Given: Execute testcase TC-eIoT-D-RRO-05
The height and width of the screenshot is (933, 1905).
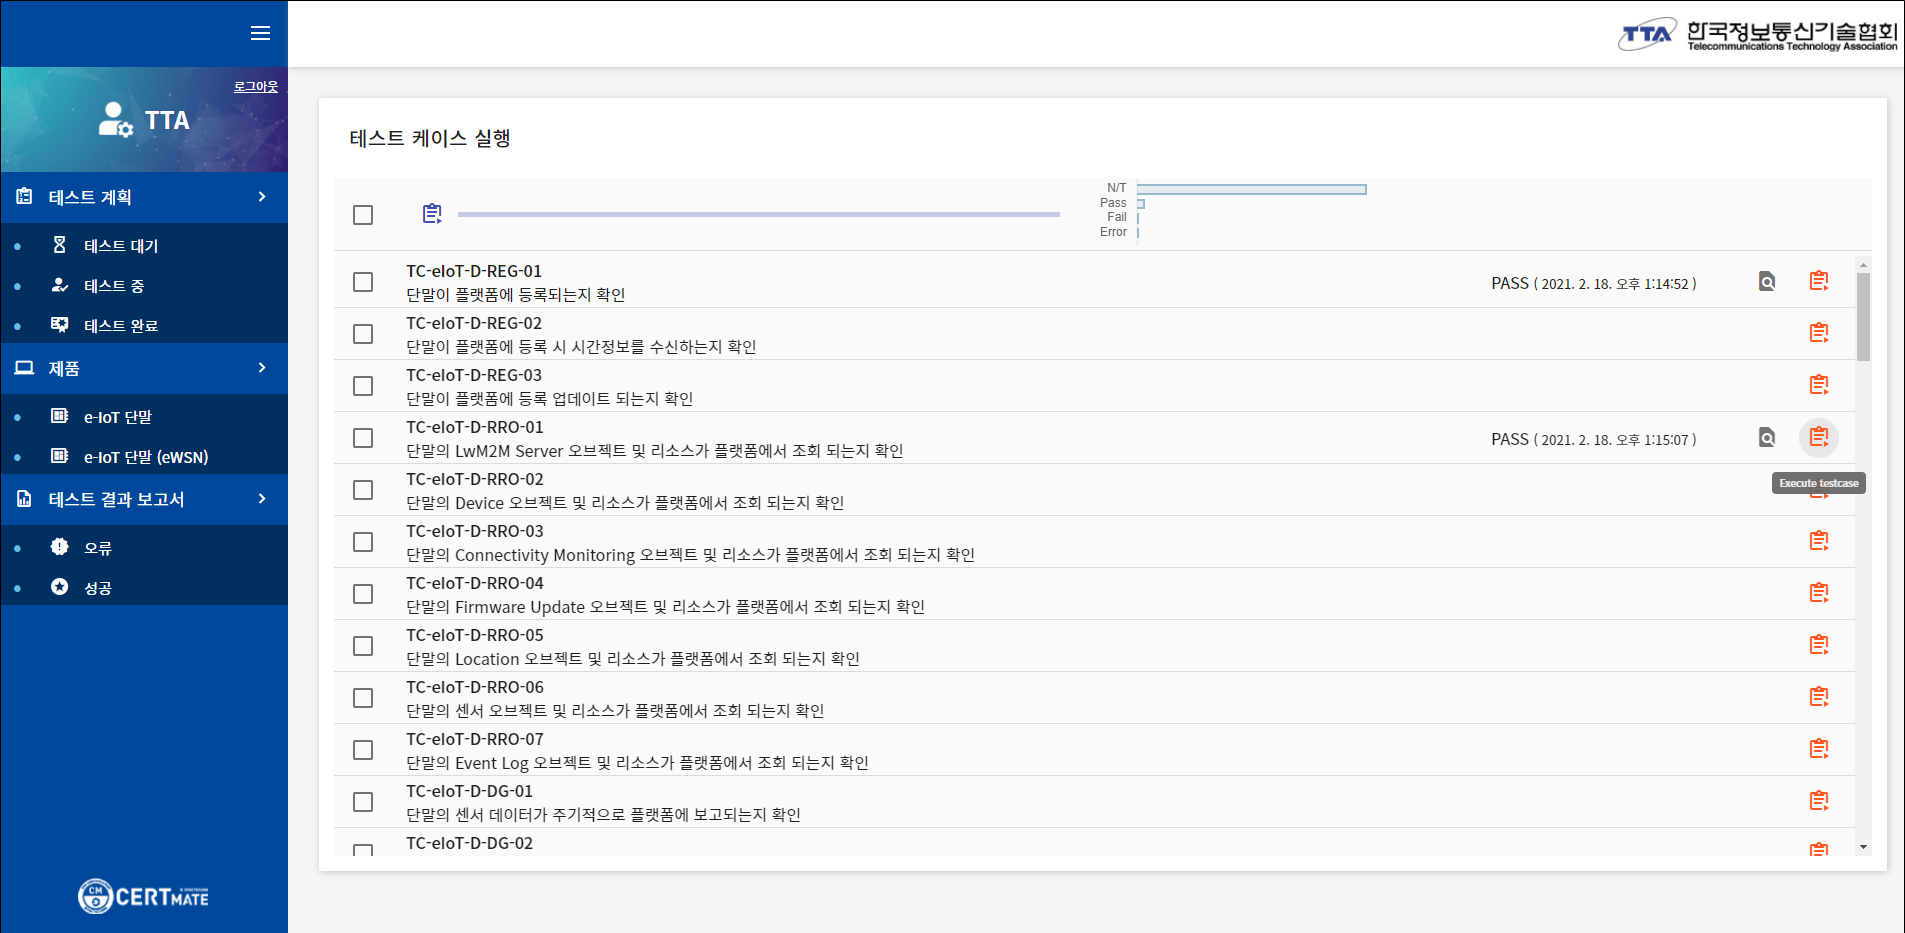Looking at the screenshot, I should [1818, 645].
